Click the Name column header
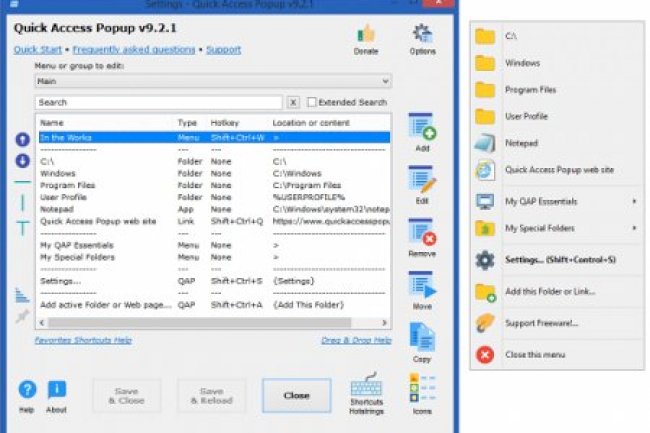Screen dimensions: 650x433 (x=52, y=123)
